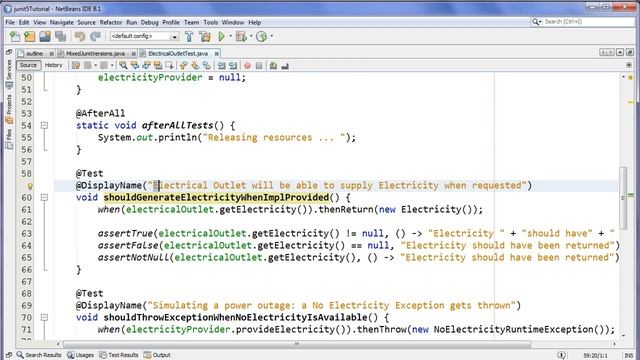Open the search options magnifier dropdown
The width and height of the screenshot is (640, 360).
[536, 22]
